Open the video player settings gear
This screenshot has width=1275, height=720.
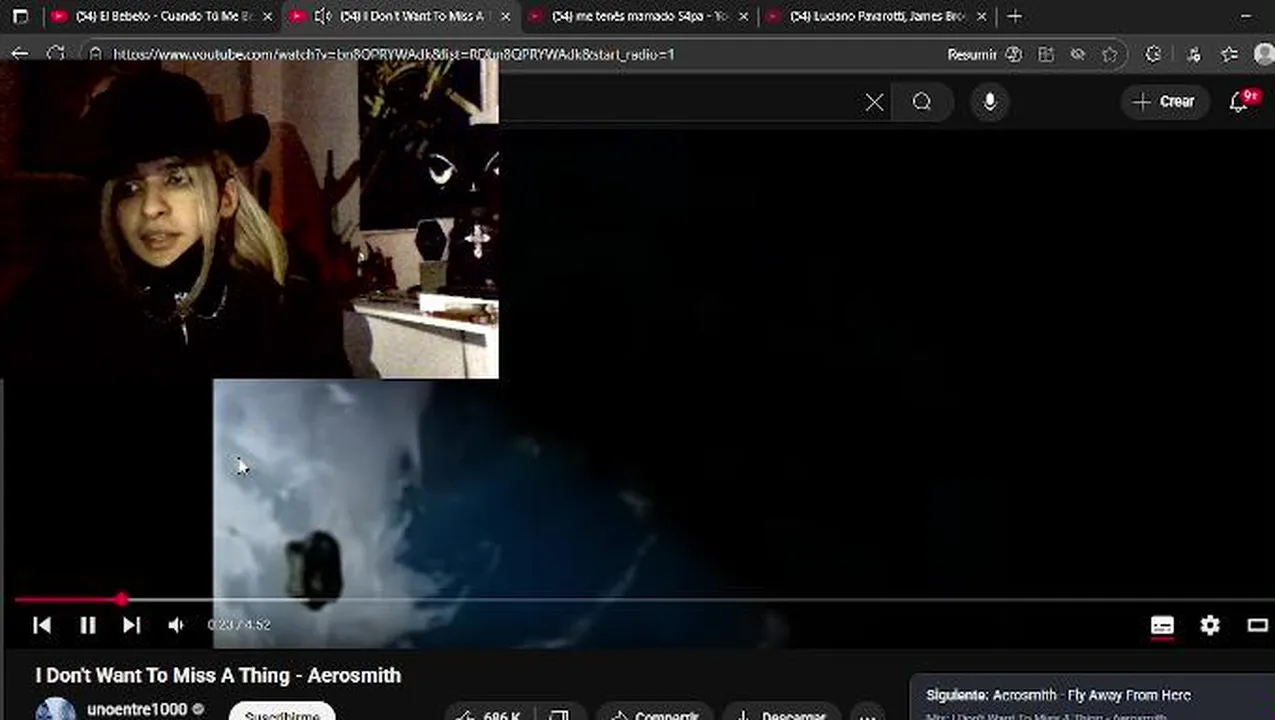1210,625
